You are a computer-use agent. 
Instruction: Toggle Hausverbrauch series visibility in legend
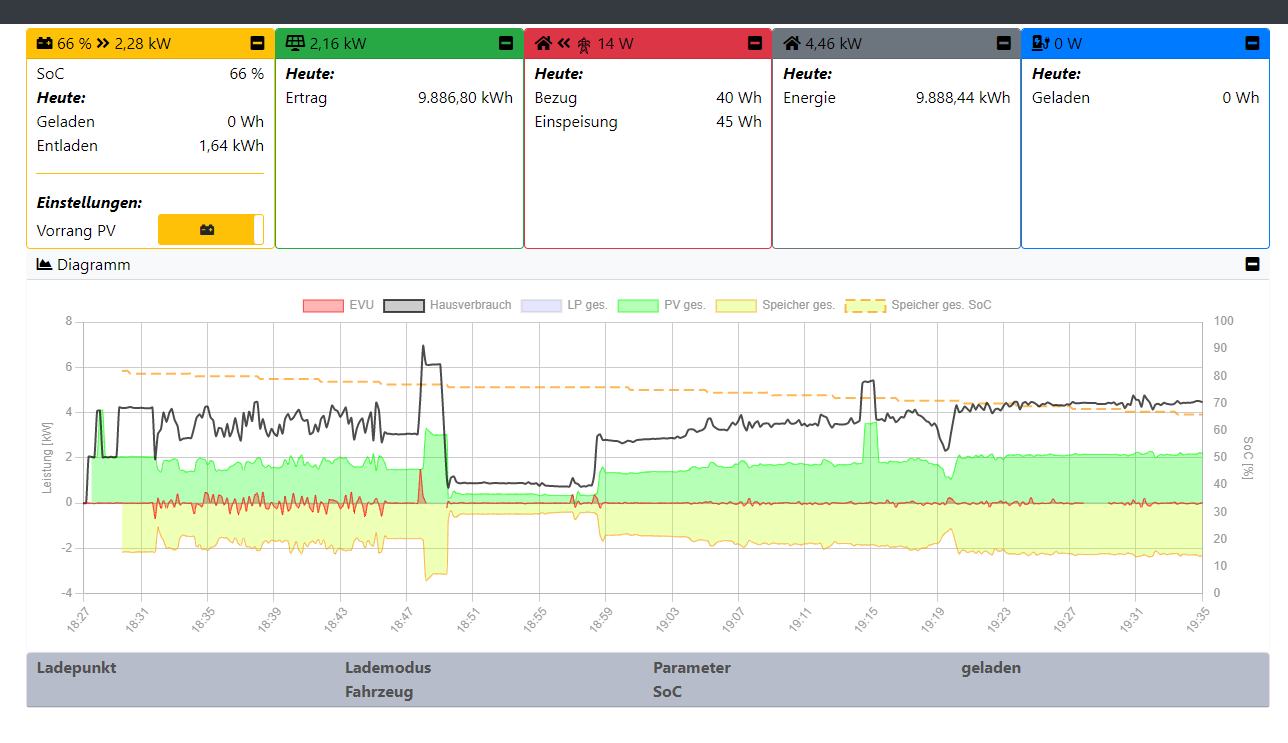[446, 305]
